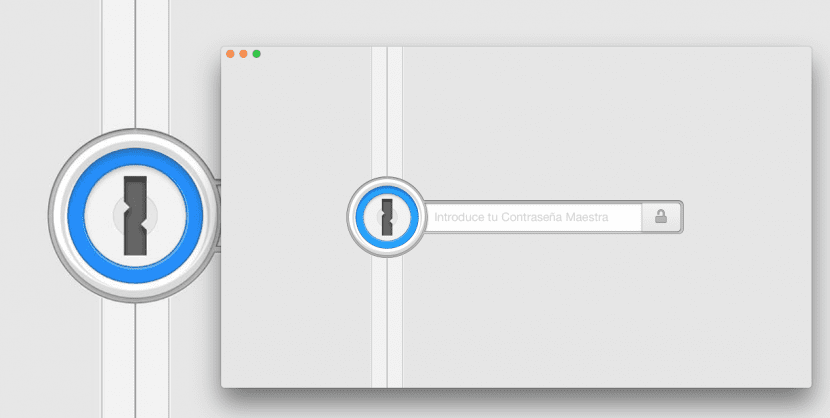Image resolution: width=830 pixels, height=418 pixels.
Task: Close the window with the red button
Action: (x=230, y=54)
